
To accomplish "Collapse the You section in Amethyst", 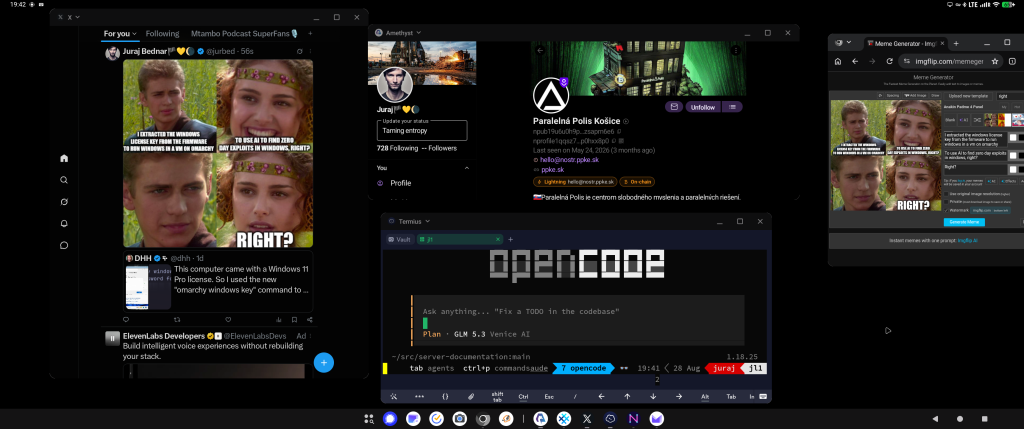I will tap(466, 168).
